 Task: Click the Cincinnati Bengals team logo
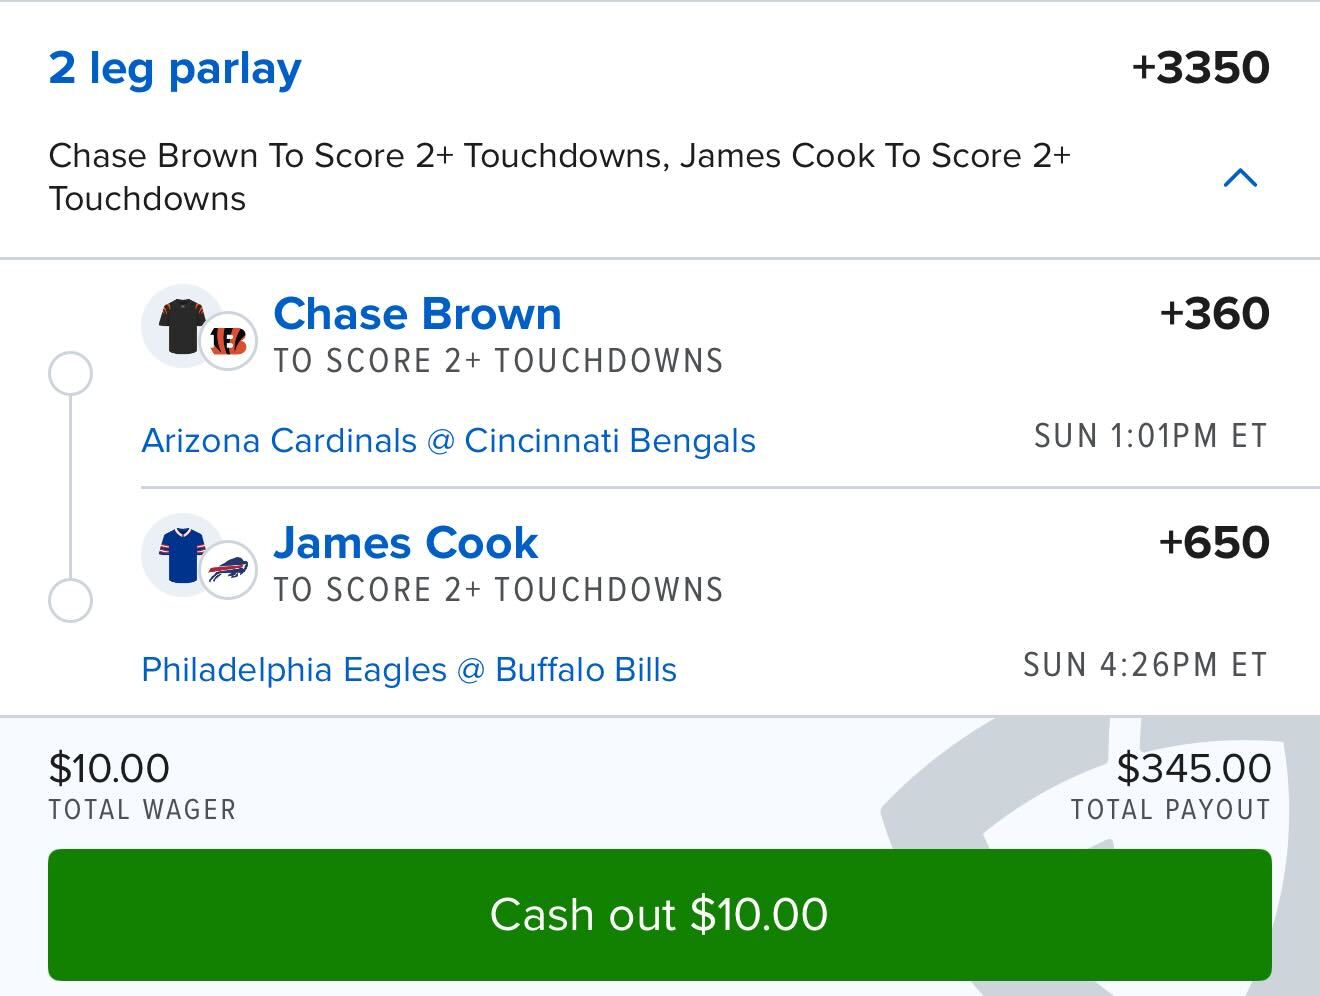tap(228, 342)
